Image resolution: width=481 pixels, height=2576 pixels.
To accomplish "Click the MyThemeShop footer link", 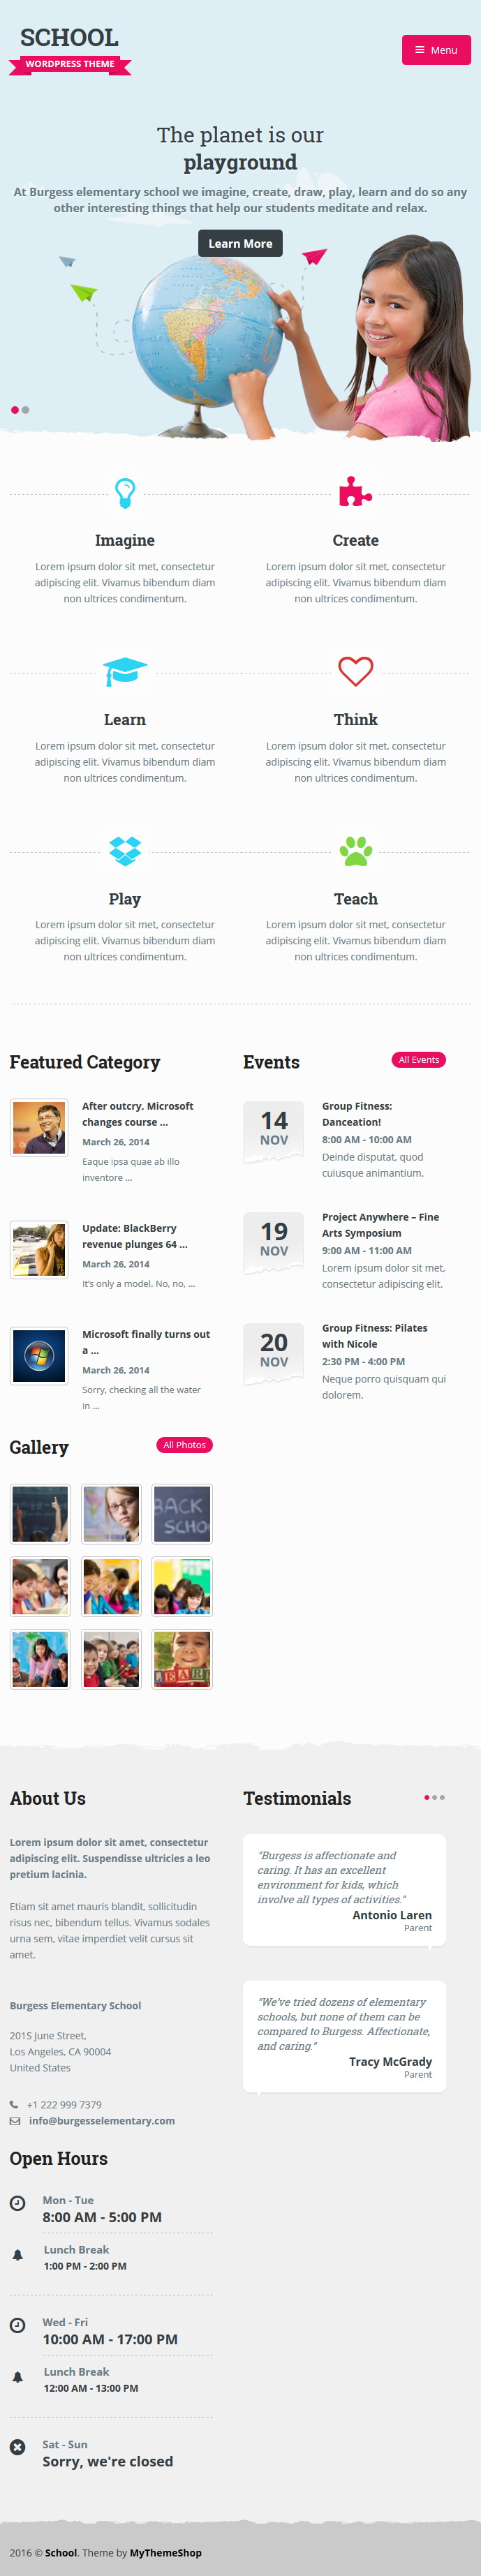I will tap(166, 2553).
